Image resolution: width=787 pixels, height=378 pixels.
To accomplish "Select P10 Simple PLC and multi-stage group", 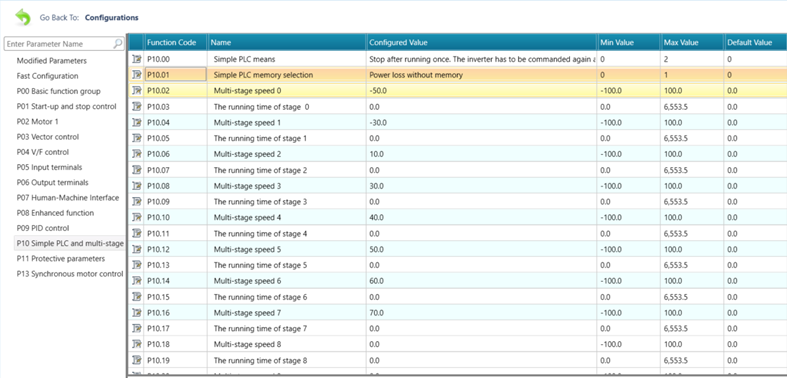I will pos(70,243).
